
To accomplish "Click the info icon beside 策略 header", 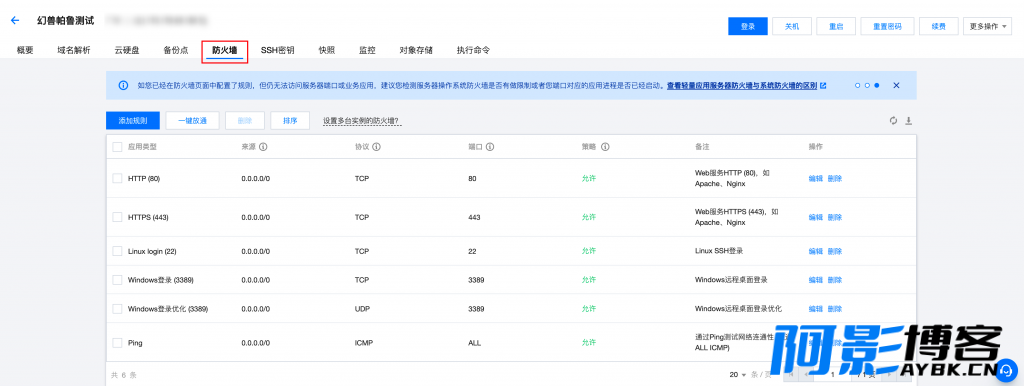I will tap(605, 147).
